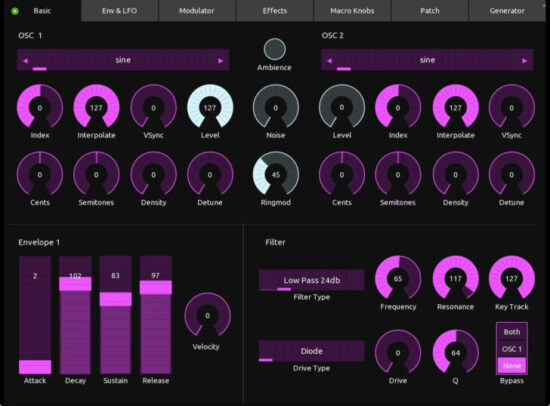Image resolution: width=550 pixels, height=406 pixels.
Task: Select the None bypass option
Action: pos(512,366)
